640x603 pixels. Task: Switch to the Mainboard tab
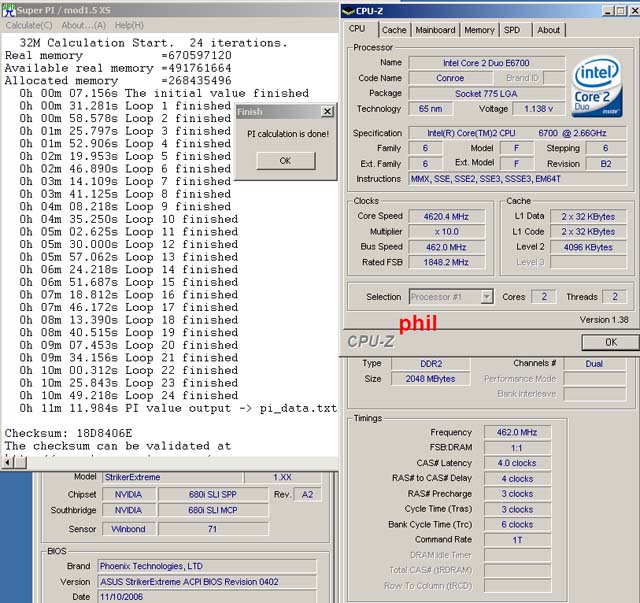coord(435,30)
